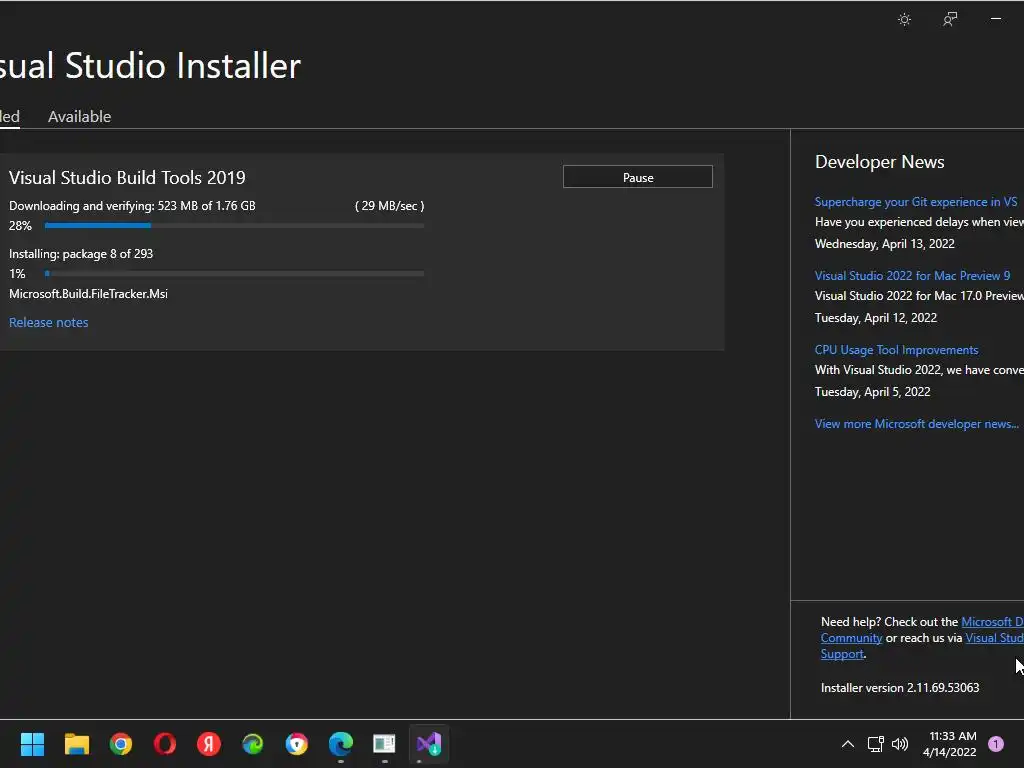Show hidden system tray icons
This screenshot has width=1024, height=768.
[848, 744]
